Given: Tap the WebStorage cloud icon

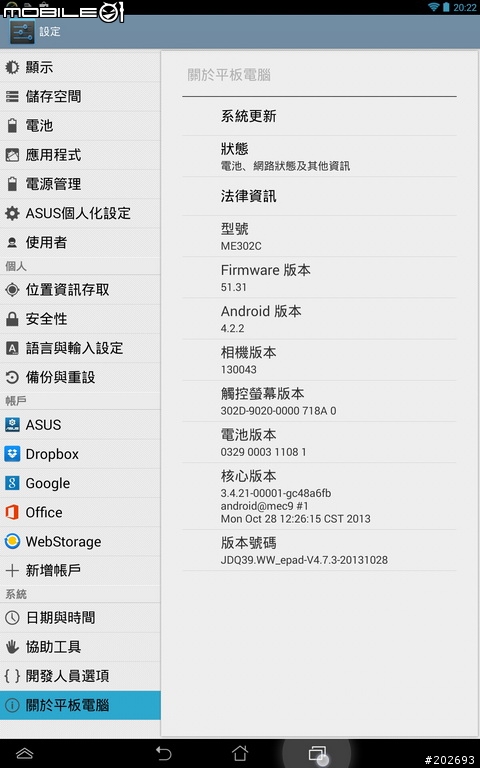Looking at the screenshot, I should coord(12,541).
